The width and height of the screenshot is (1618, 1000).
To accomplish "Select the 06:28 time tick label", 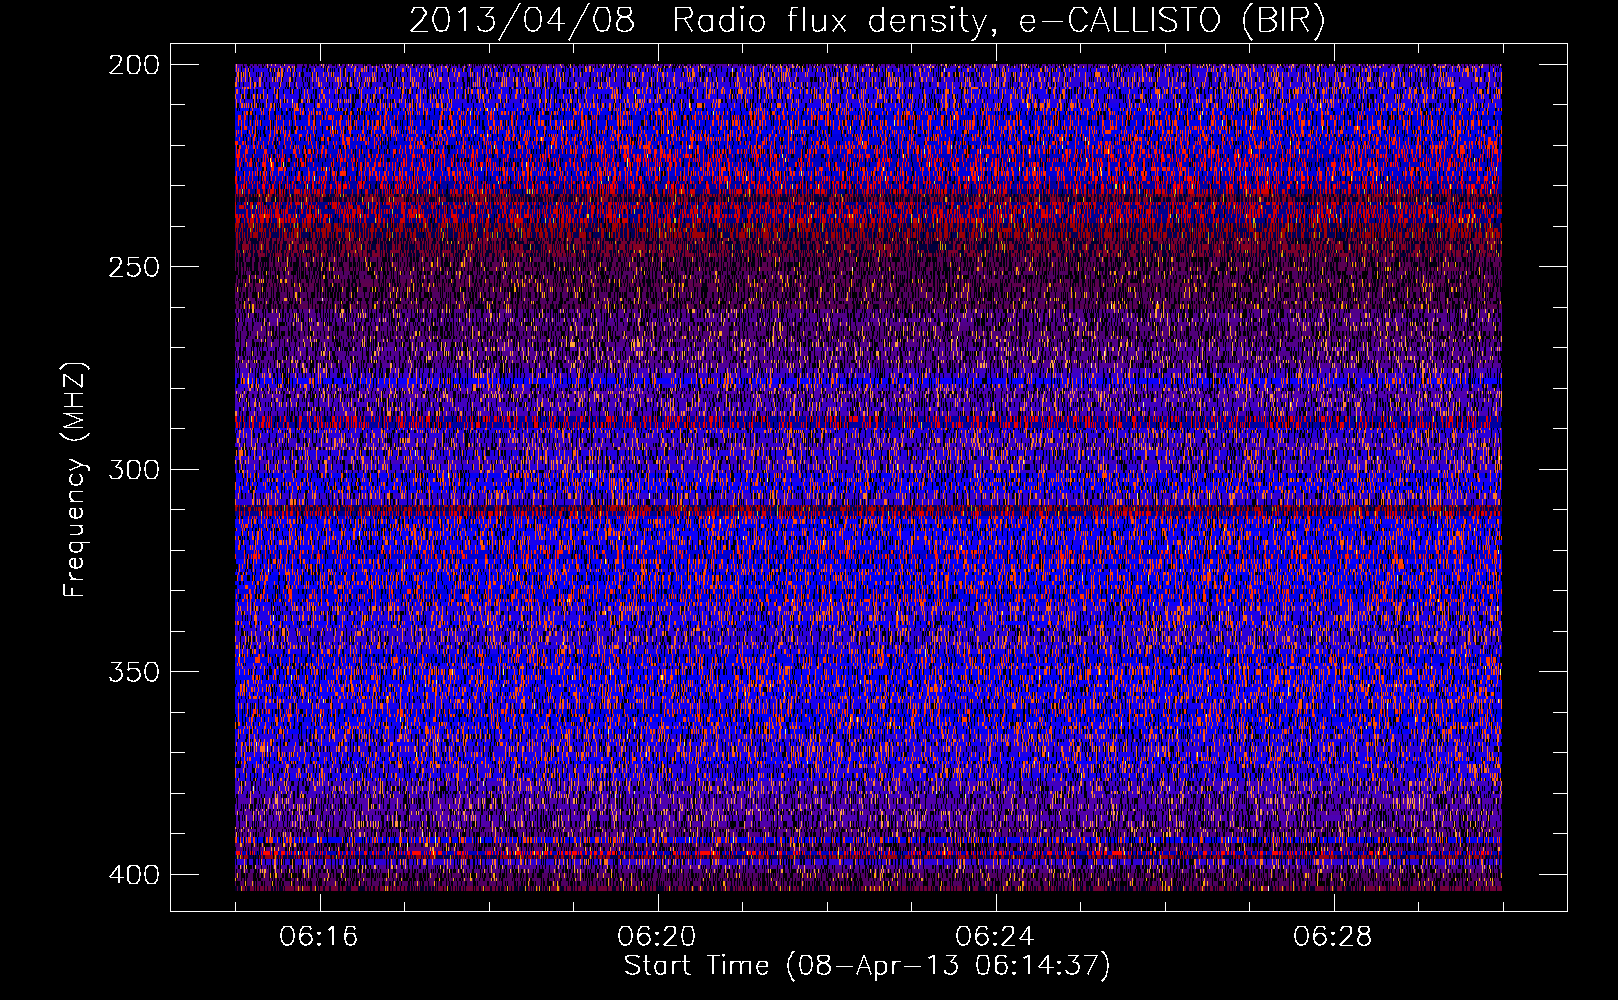I will click(1333, 937).
